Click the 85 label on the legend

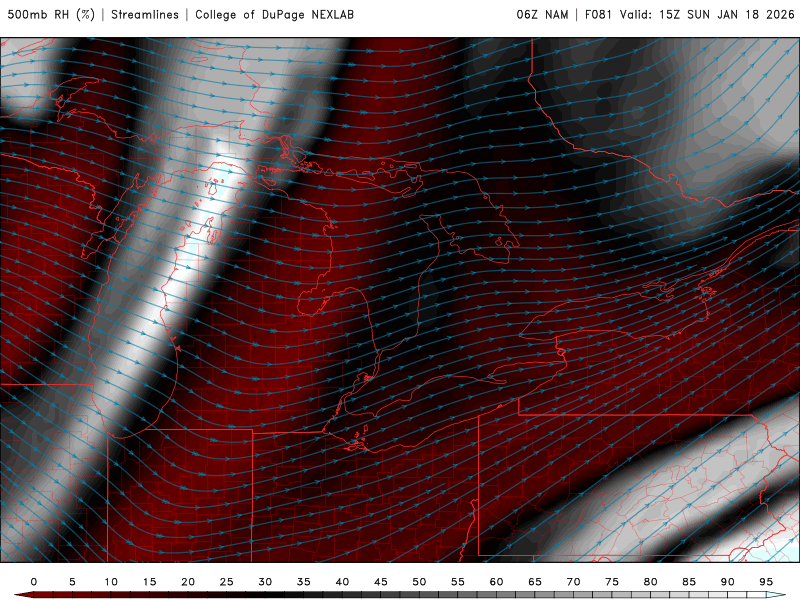click(689, 582)
